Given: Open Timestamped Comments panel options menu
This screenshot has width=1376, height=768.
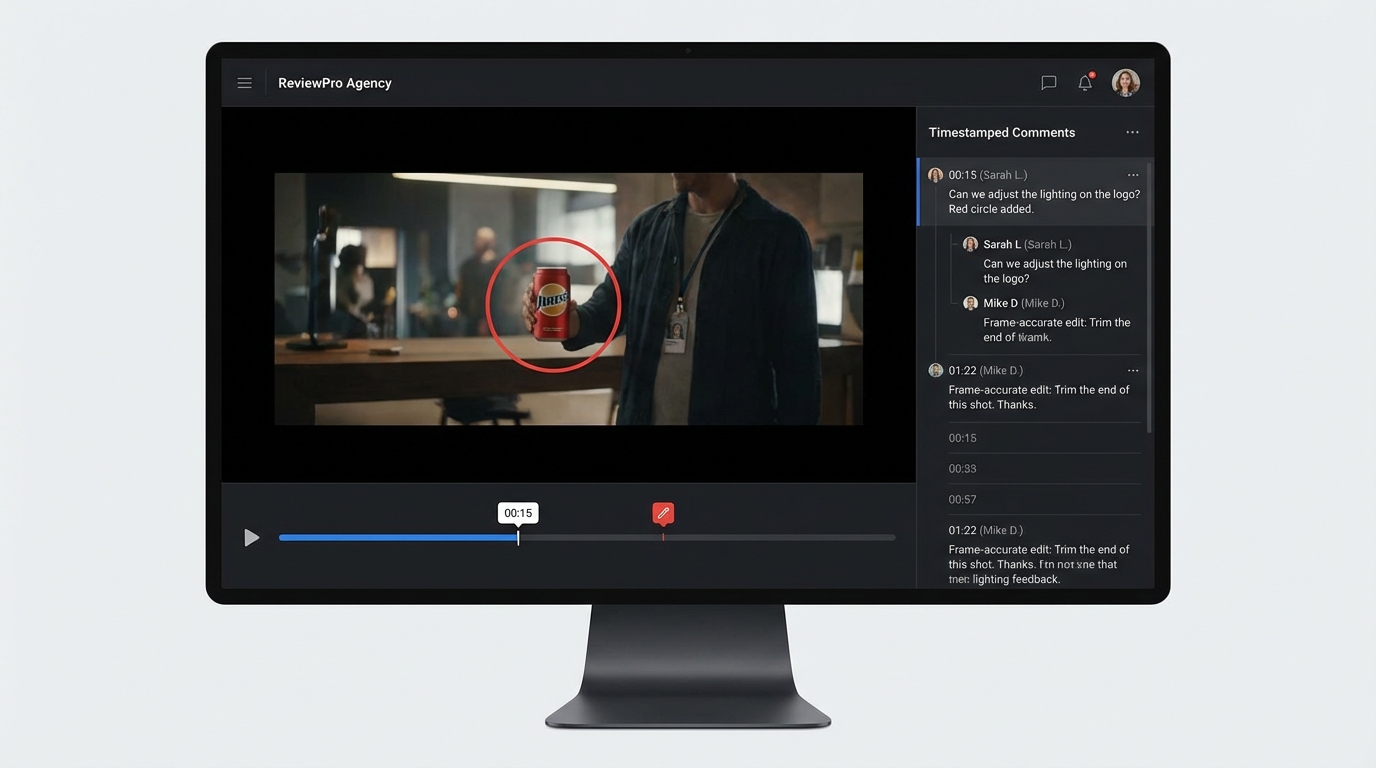Looking at the screenshot, I should click(1132, 132).
